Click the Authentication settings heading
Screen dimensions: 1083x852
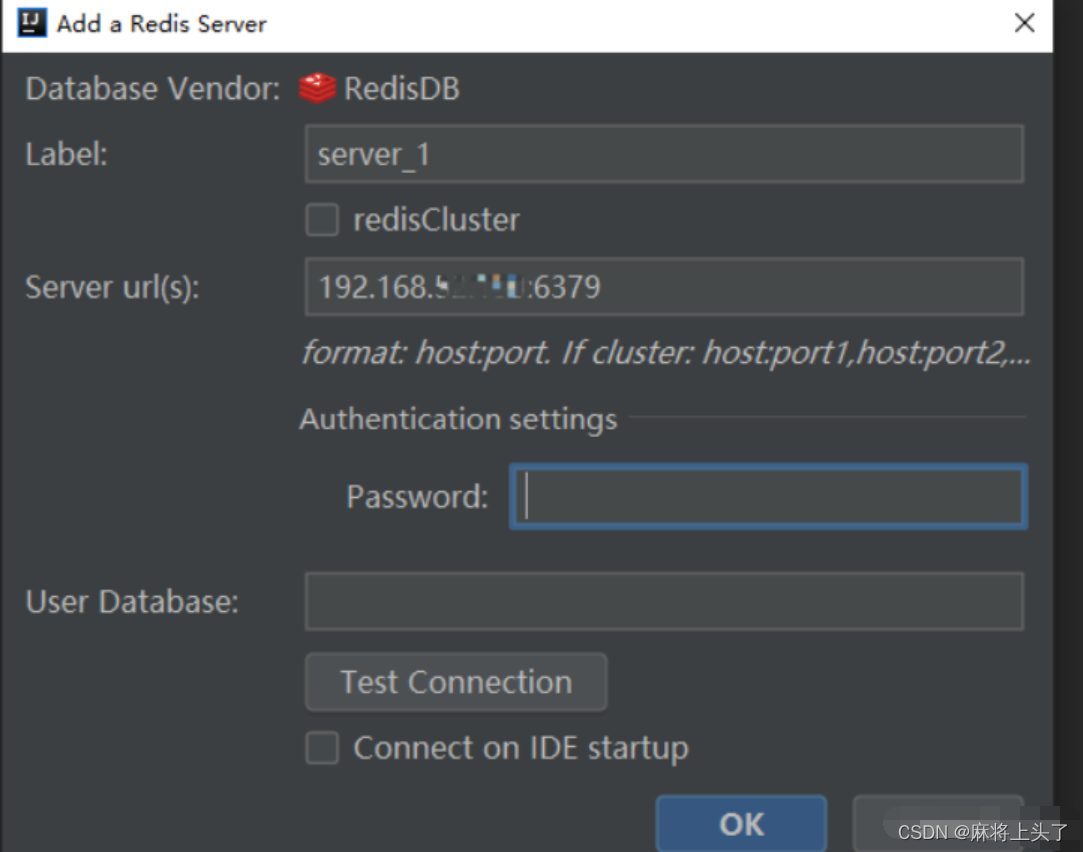tap(458, 419)
